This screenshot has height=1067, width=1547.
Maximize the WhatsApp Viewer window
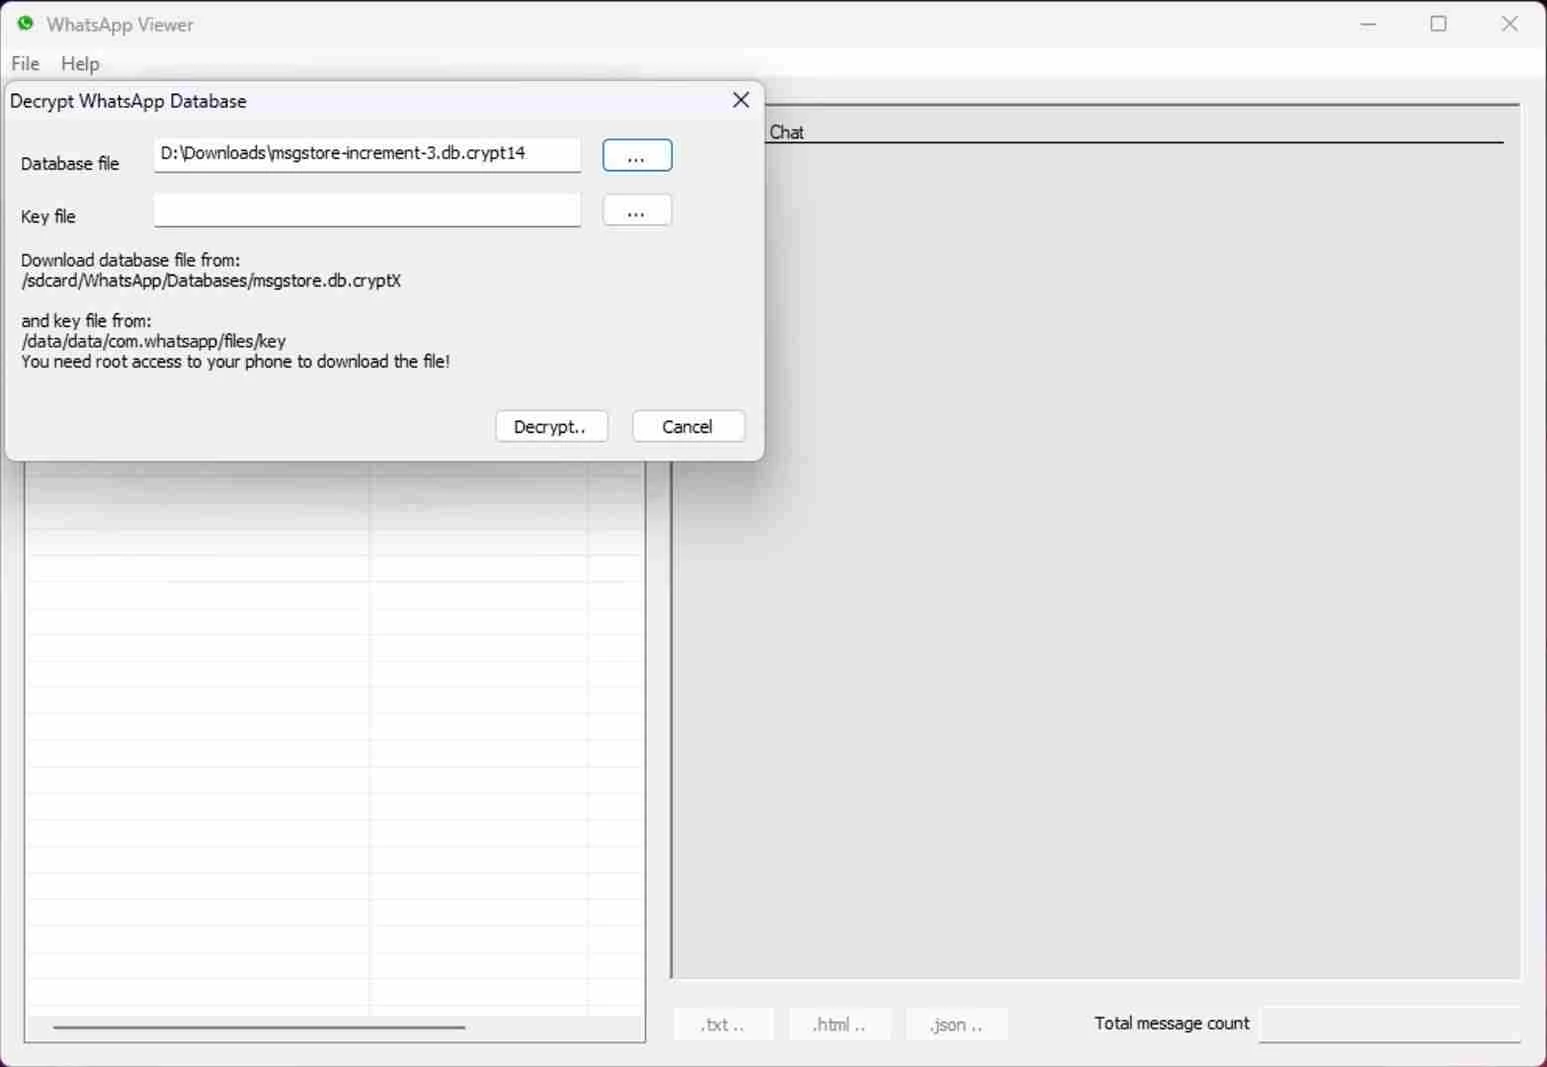coord(1438,24)
